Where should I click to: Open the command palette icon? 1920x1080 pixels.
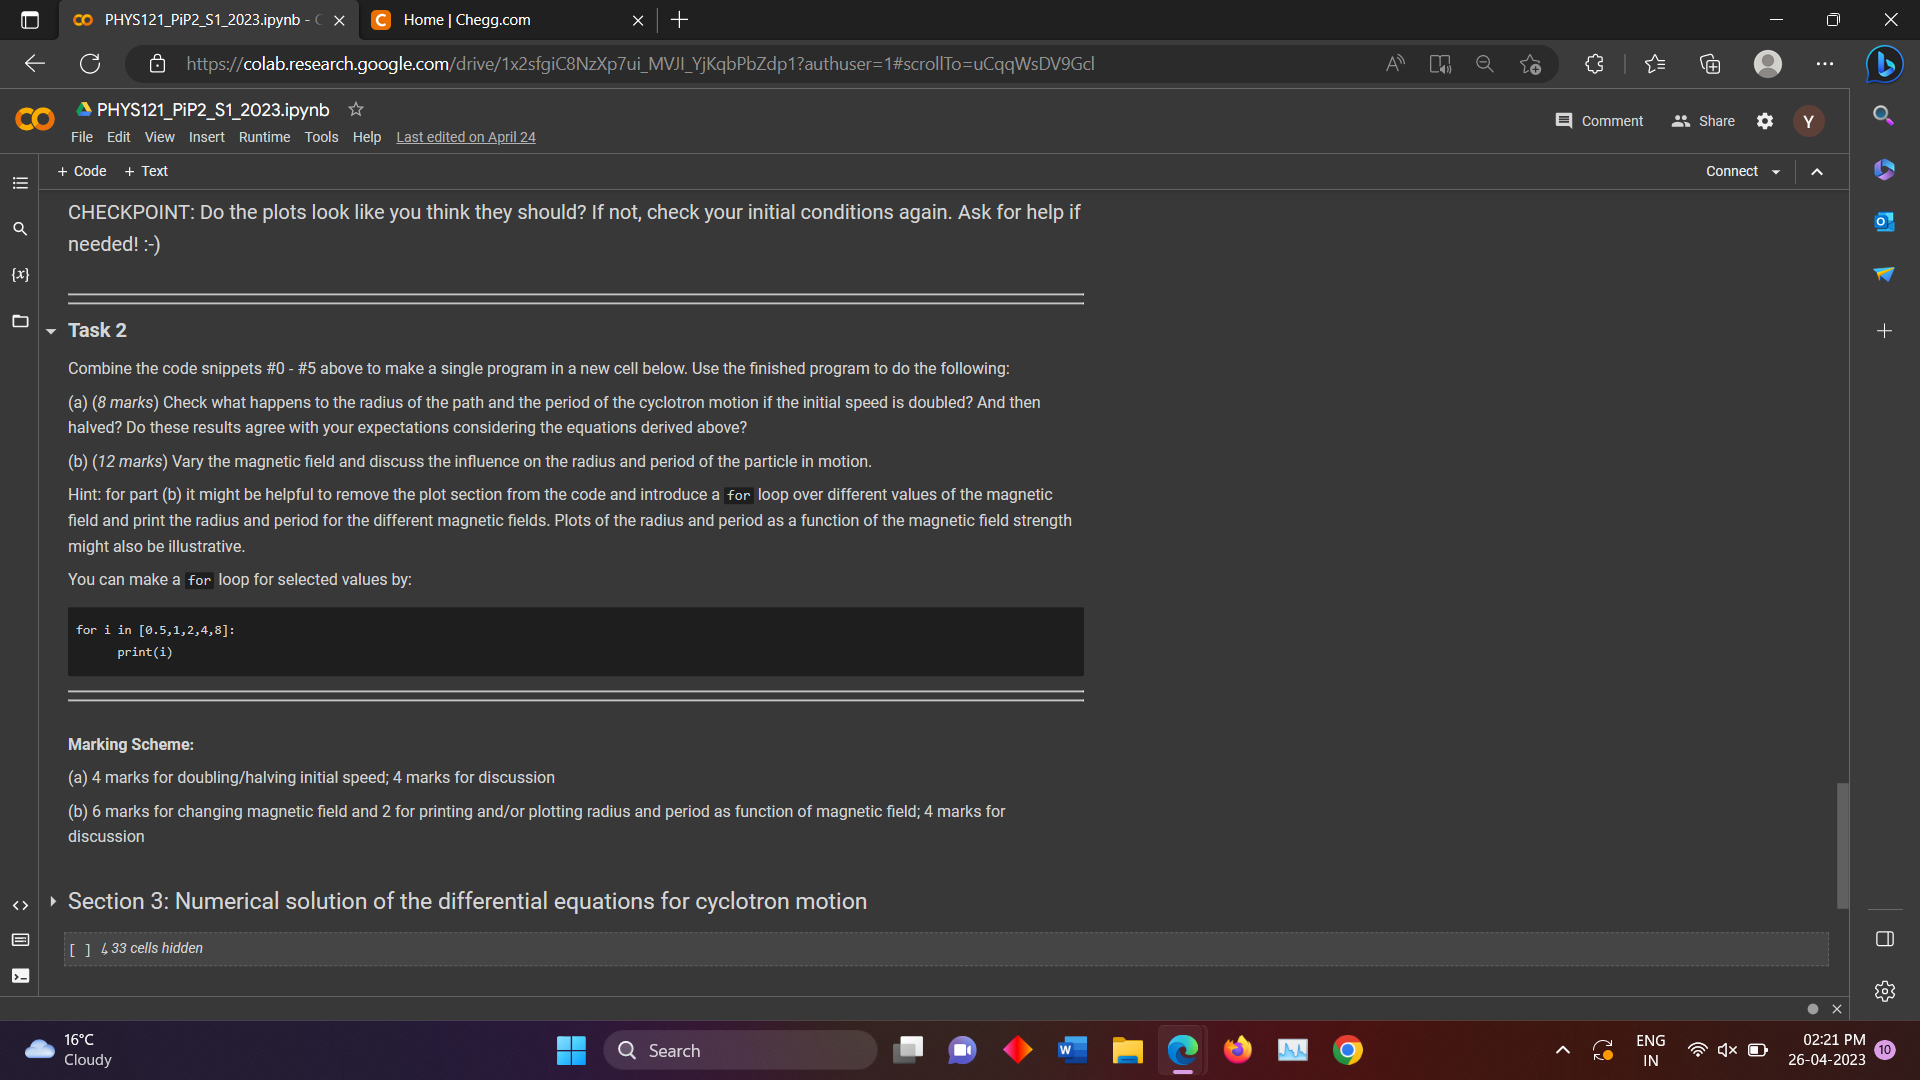20,940
